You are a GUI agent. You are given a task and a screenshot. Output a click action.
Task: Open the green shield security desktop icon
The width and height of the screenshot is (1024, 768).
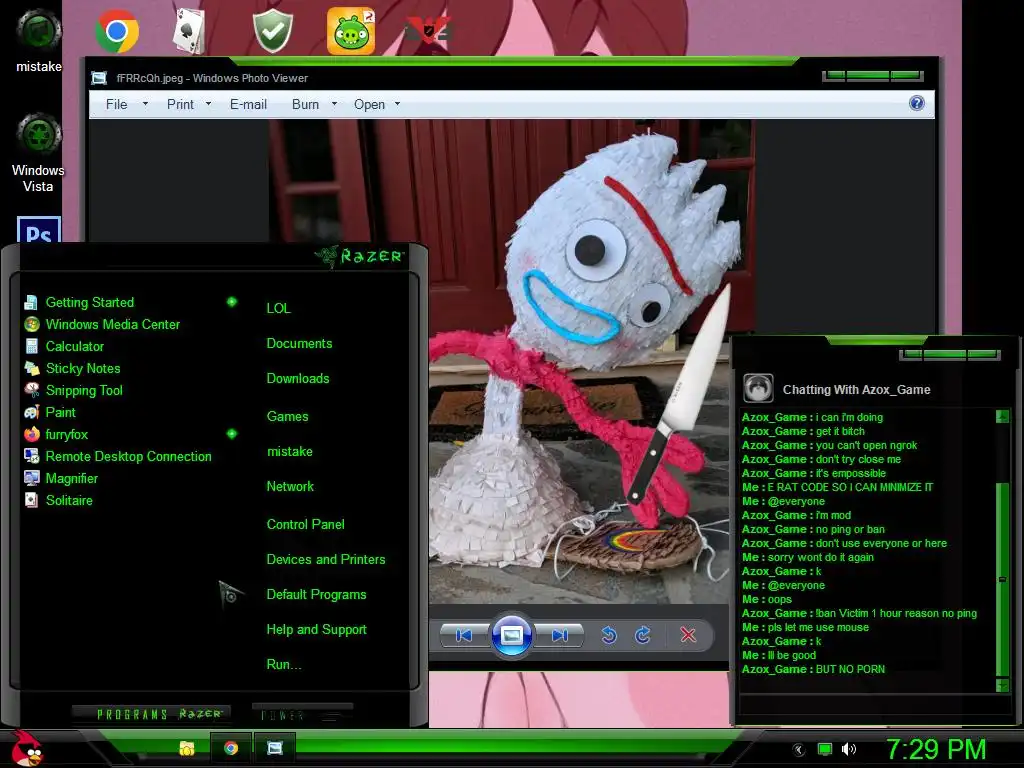pos(272,31)
